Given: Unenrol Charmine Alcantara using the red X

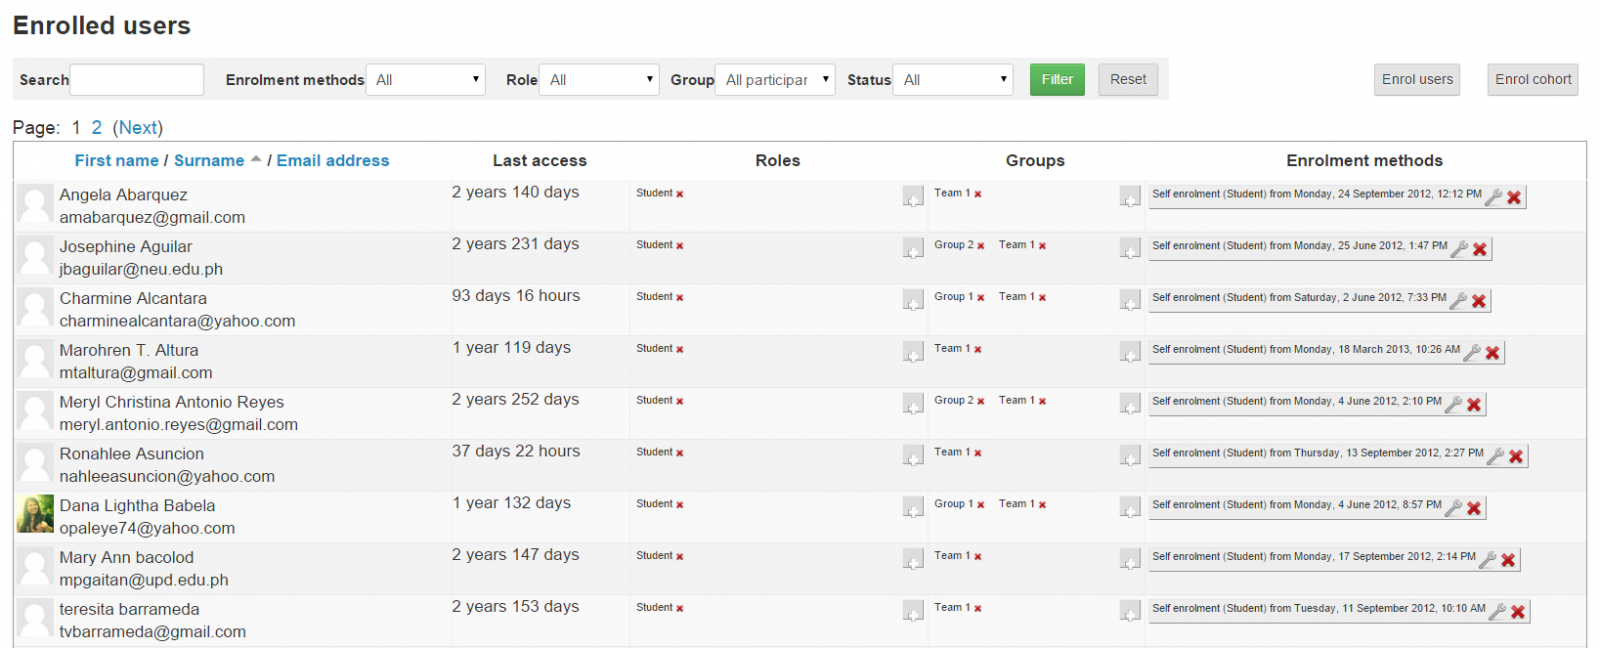Looking at the screenshot, I should (1479, 301).
